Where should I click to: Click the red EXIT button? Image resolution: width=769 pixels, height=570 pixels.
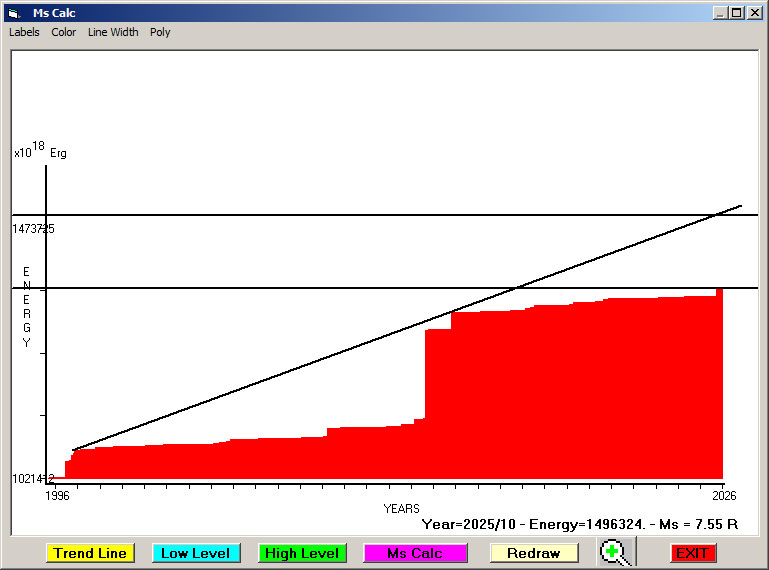pyautogui.click(x=693, y=553)
